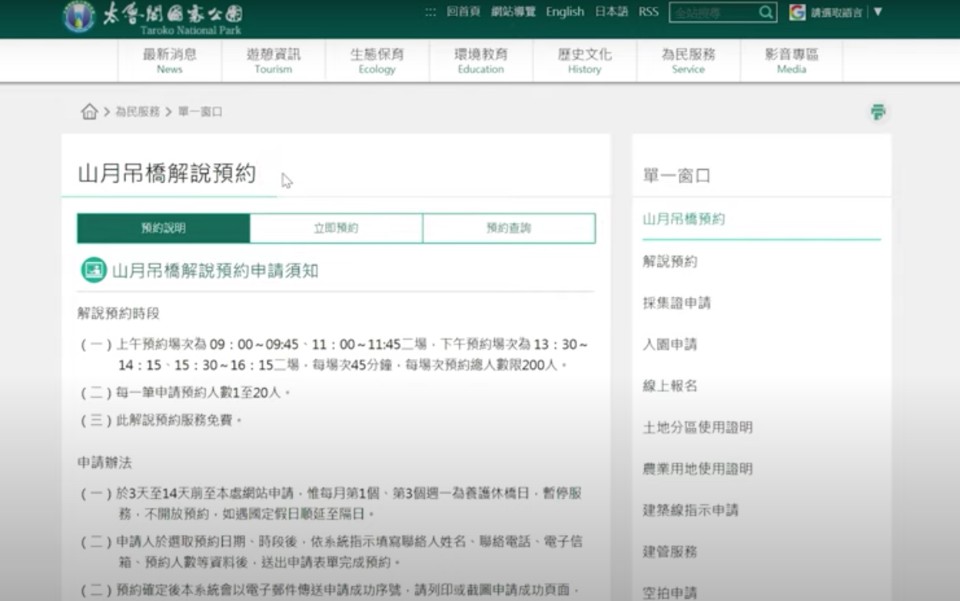
Task: Click the search magnifier icon
Action: click(765, 12)
